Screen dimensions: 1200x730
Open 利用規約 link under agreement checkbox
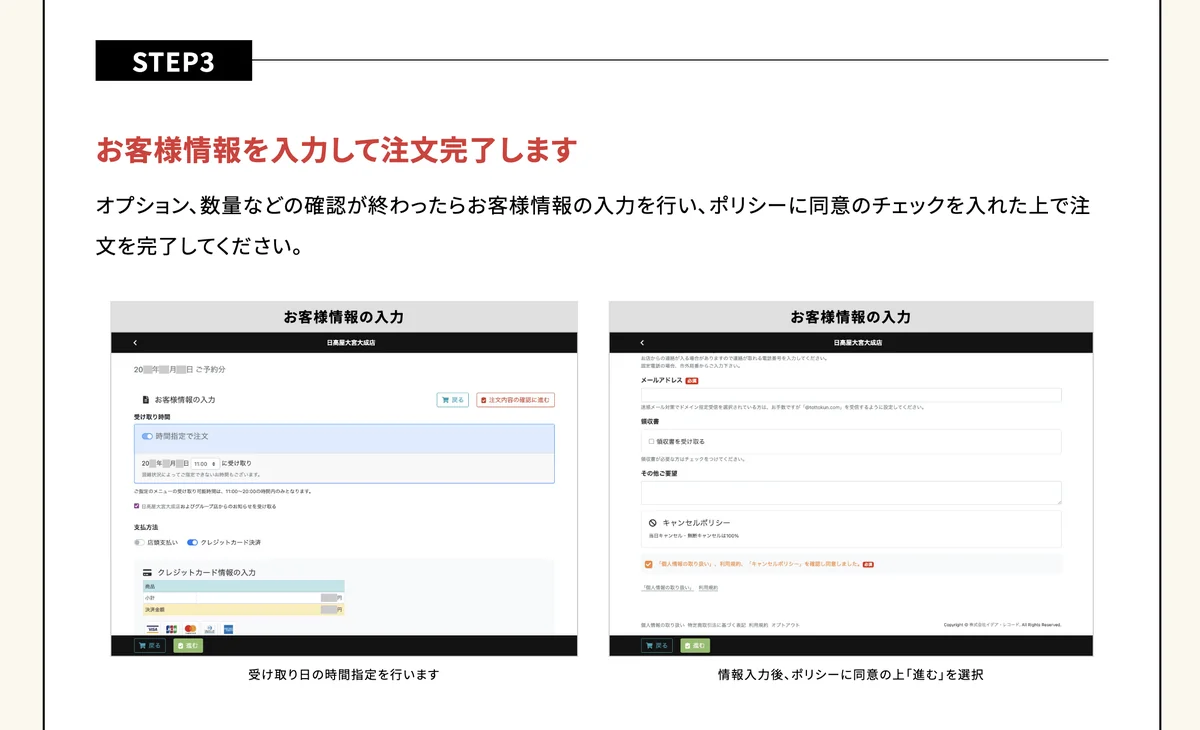[x=708, y=588]
